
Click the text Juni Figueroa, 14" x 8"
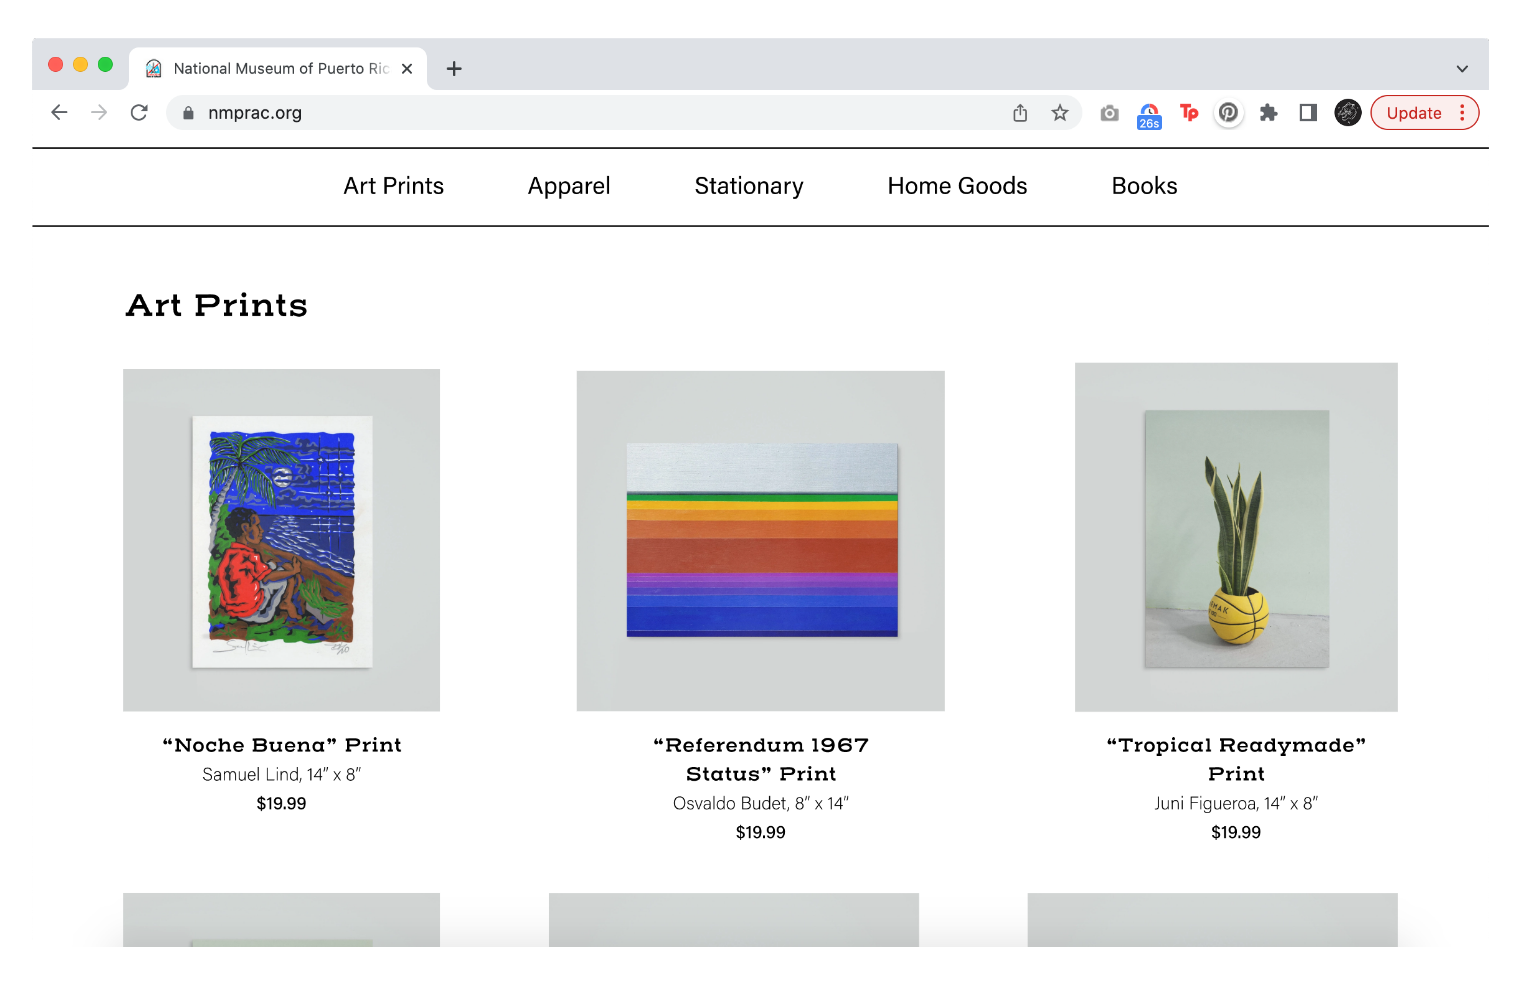pos(1236,803)
